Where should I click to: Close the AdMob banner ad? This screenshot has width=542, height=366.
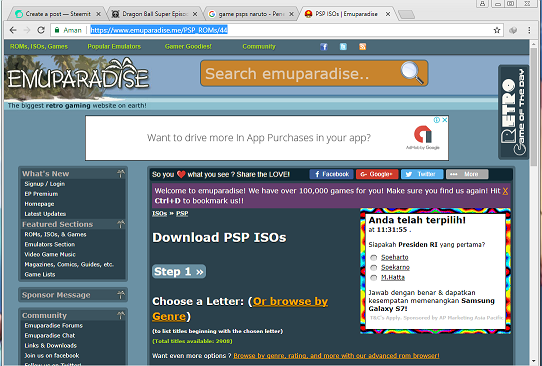[445, 120]
